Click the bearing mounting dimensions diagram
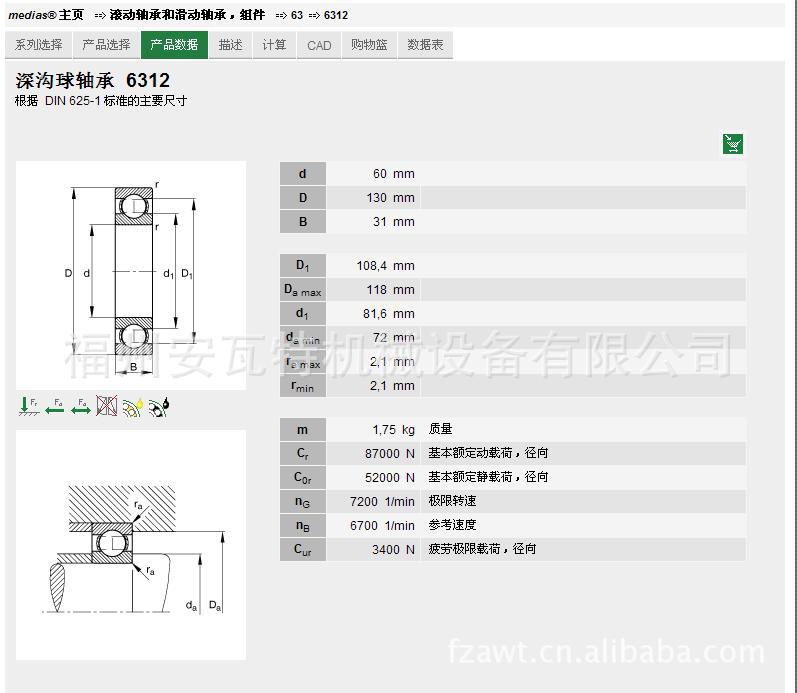The height and width of the screenshot is (693, 797). coord(131,545)
